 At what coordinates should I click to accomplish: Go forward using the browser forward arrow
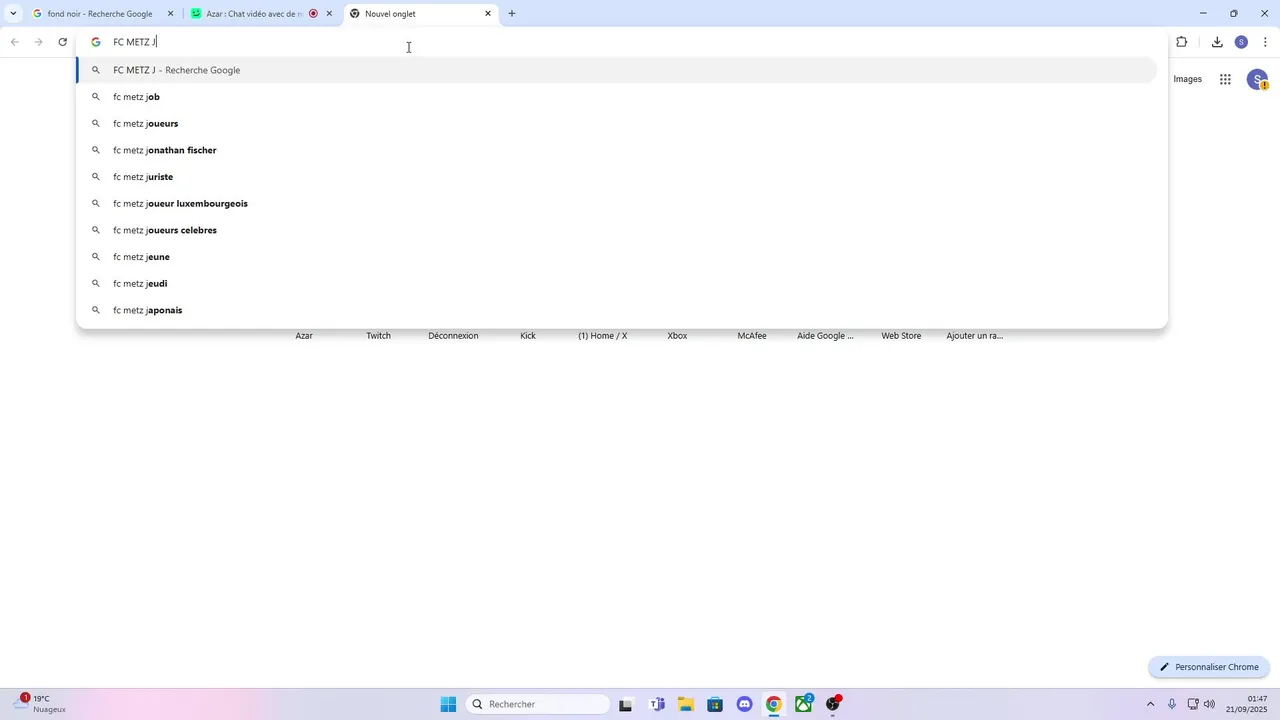(38, 42)
